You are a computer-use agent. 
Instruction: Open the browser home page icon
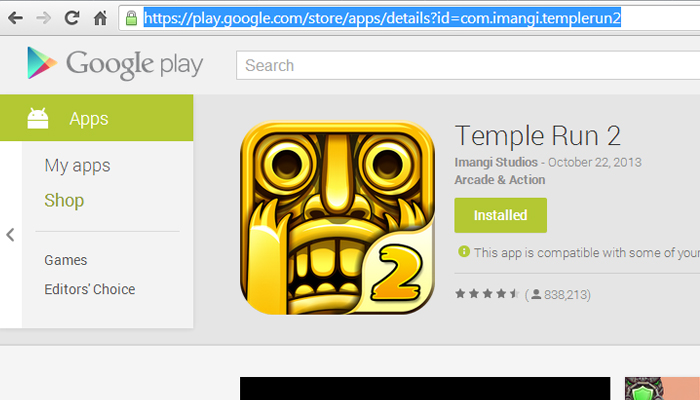pyautogui.click(x=100, y=18)
